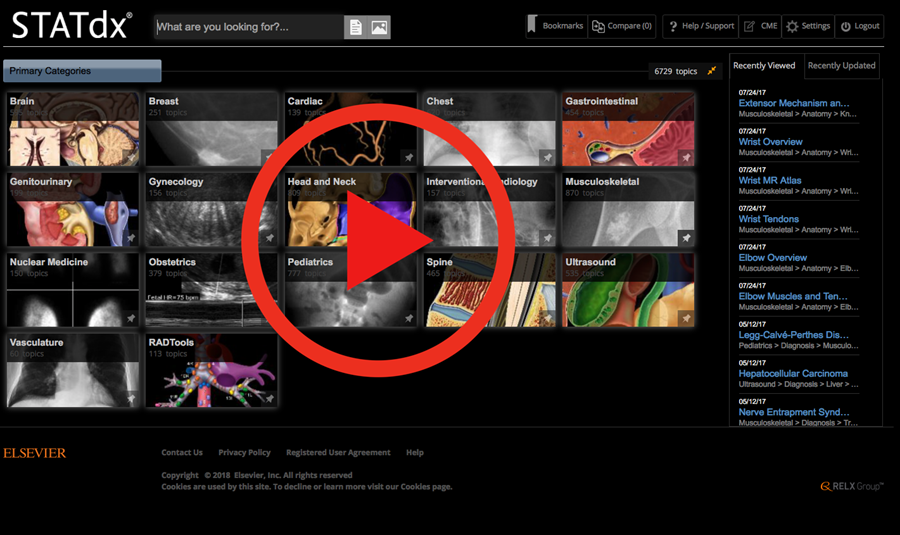
Task: Pin the Gastrointestinal category tile
Action: coord(686,157)
